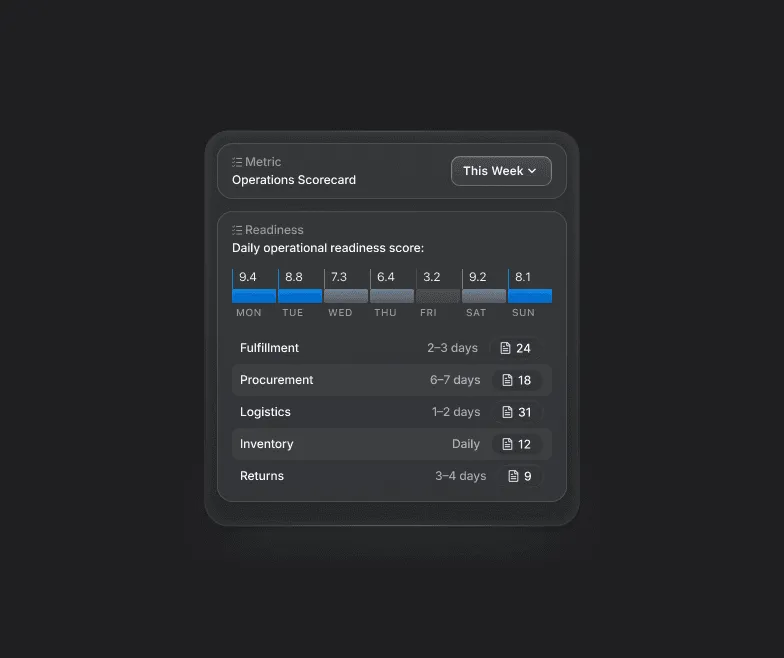
Task: Select the Sunday 8.1 score bar
Action: [x=530, y=296]
